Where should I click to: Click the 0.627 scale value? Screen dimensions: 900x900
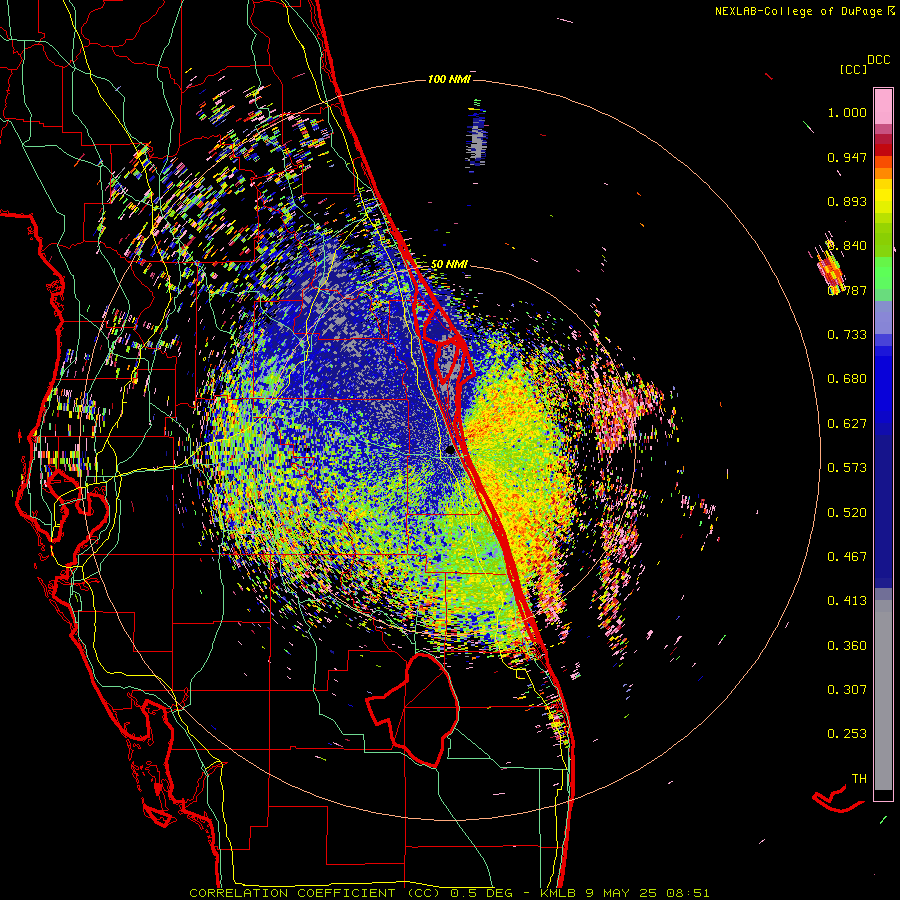pyautogui.click(x=847, y=424)
